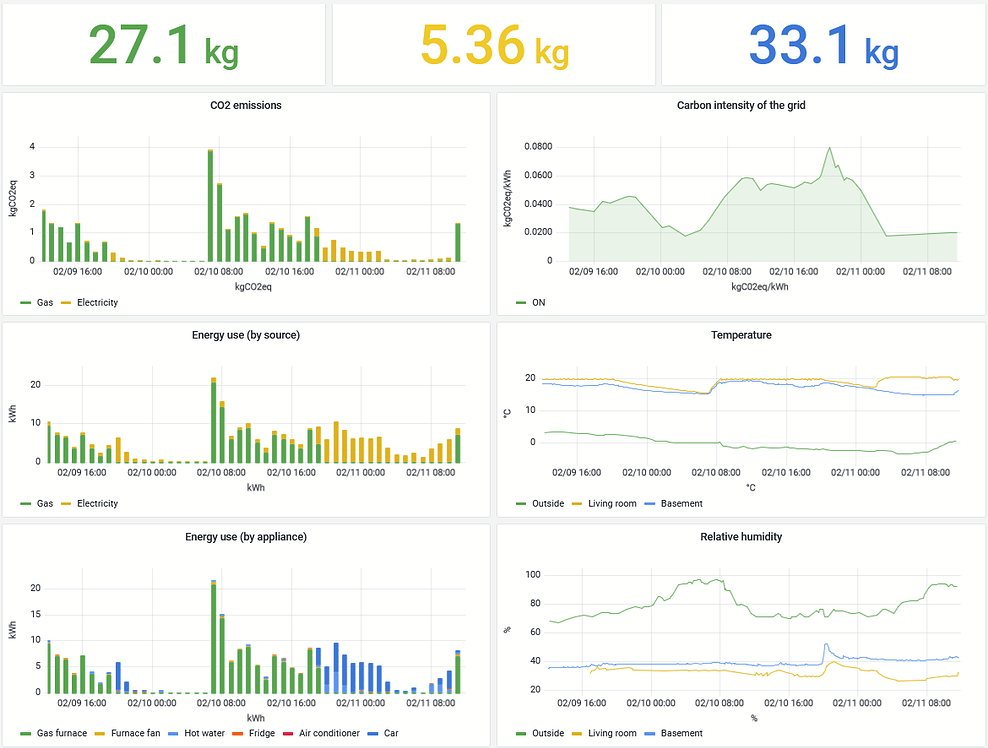The width and height of the screenshot is (988, 748).
Task: Click the blue 33.1 kg stat panel
Action: [x=820, y=44]
